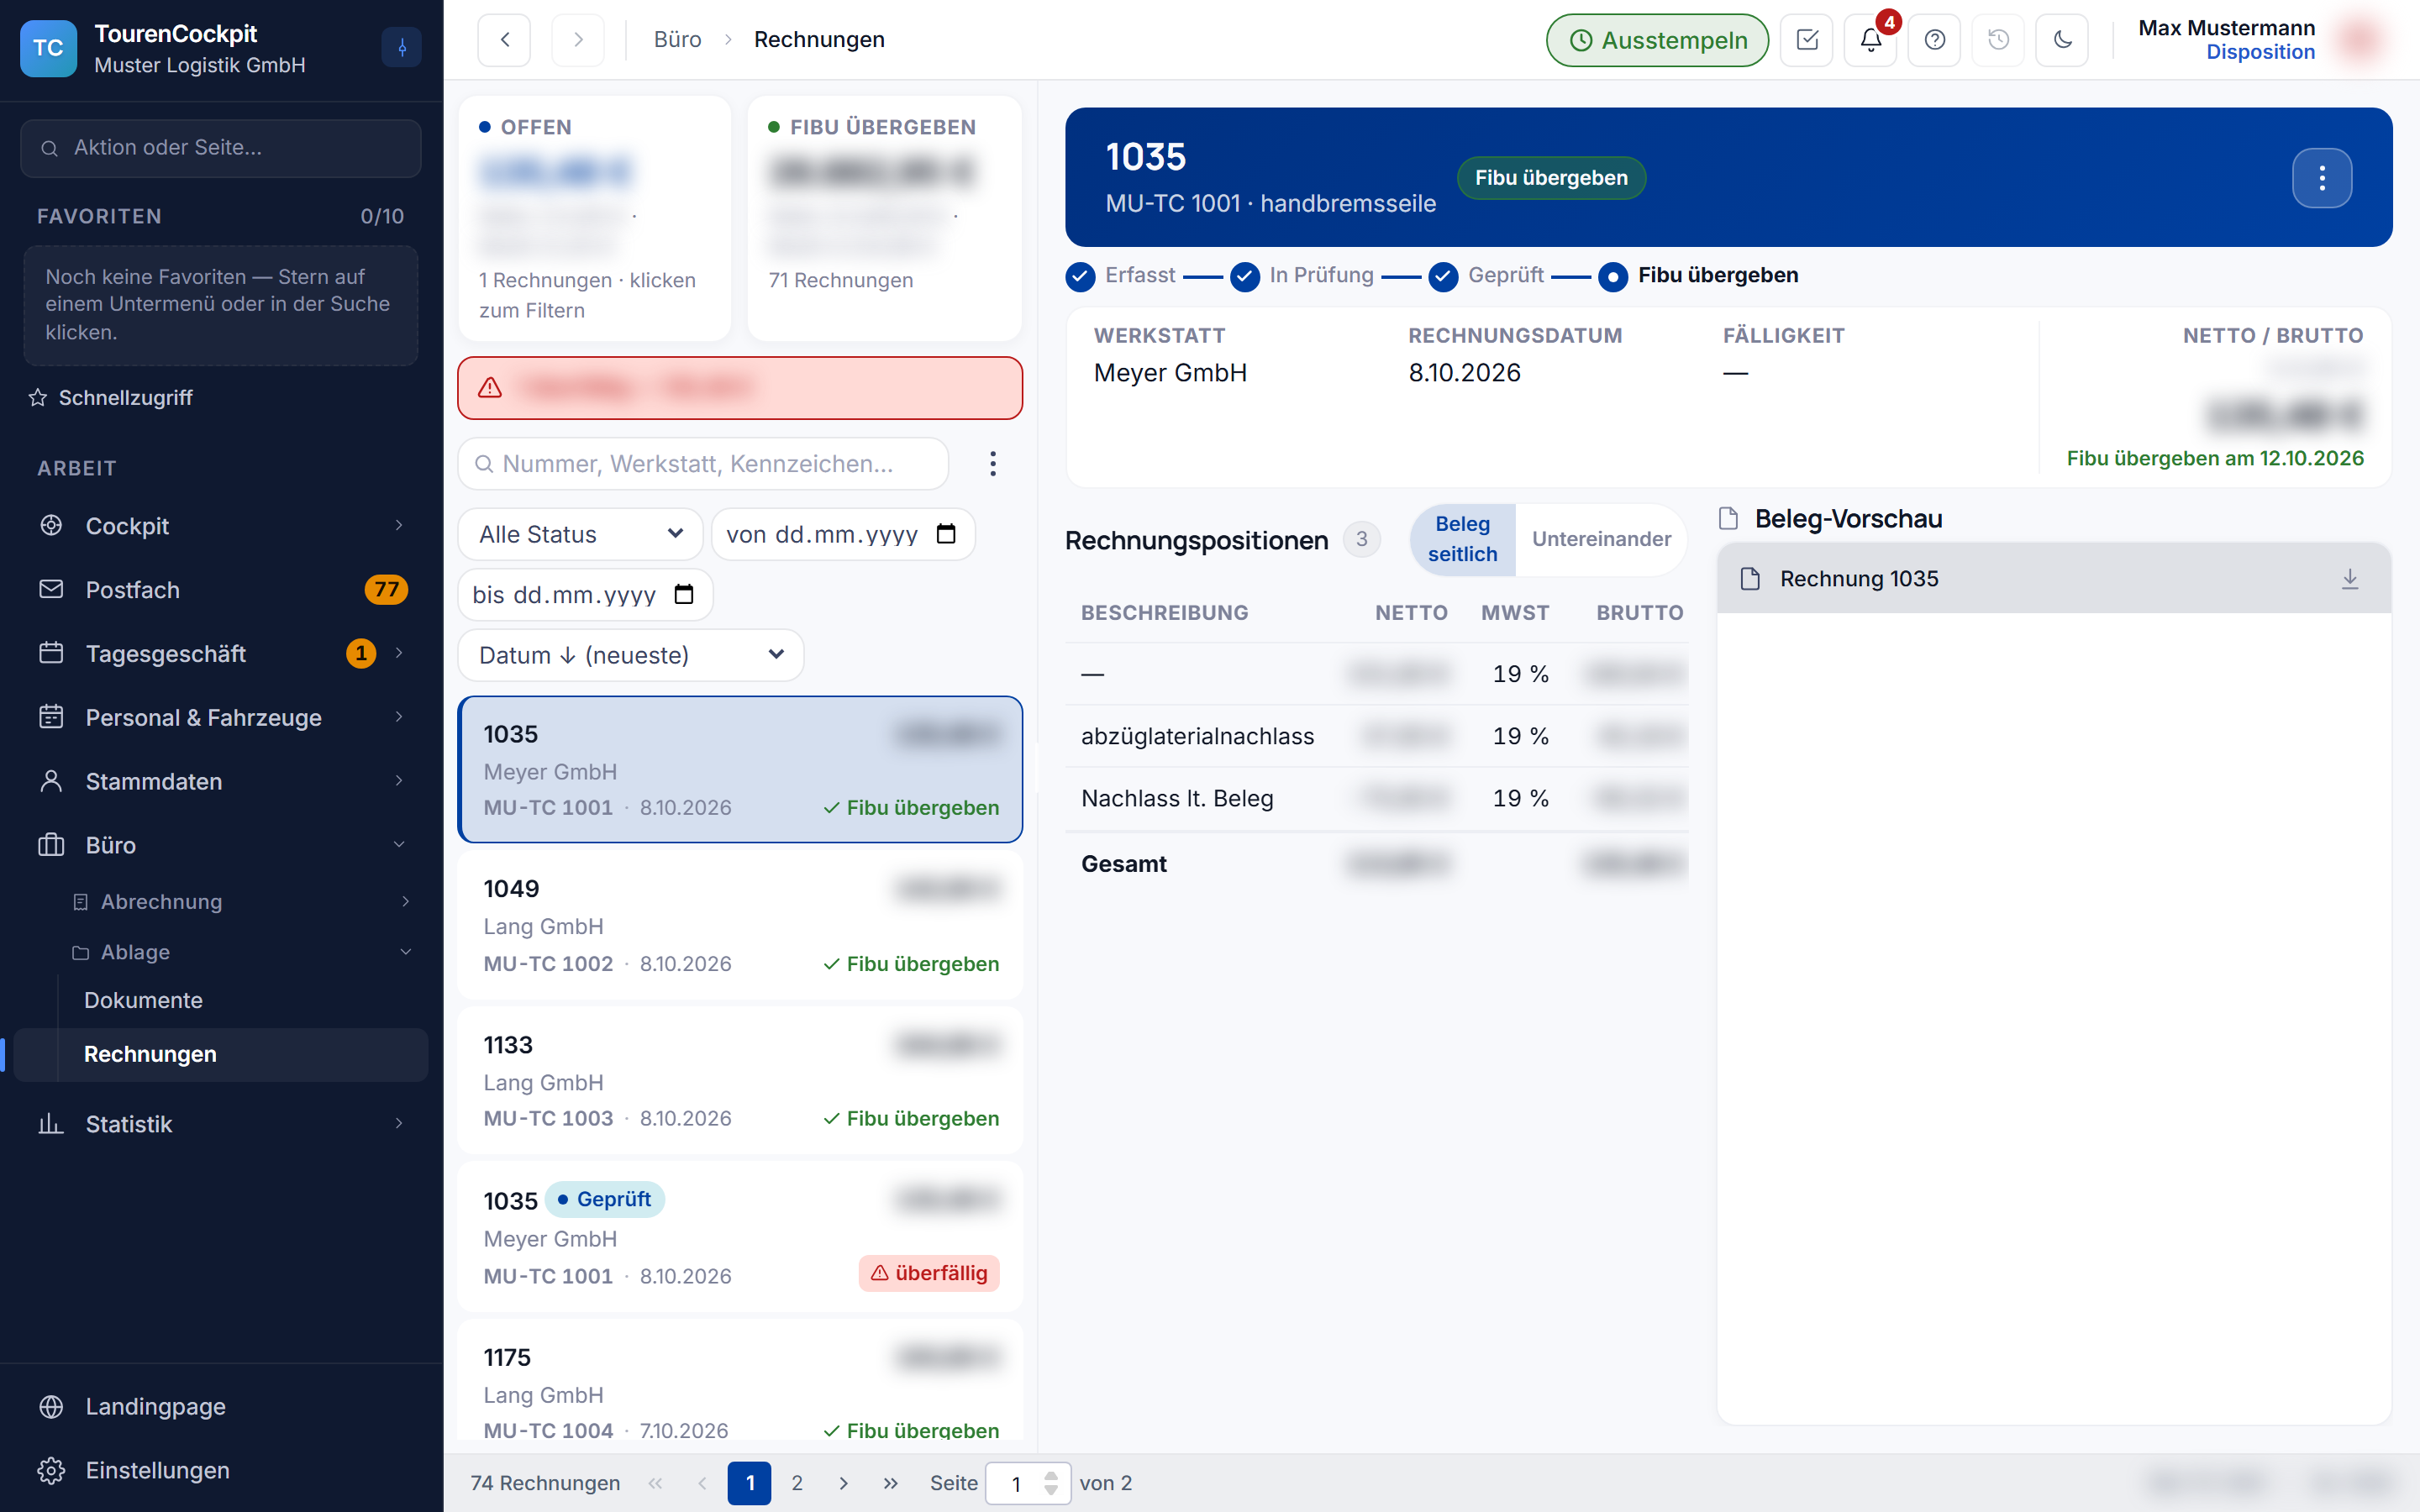Viewport: 2420px width, 1512px height.
Task: Open the help question mark icon
Action: coord(1934,40)
